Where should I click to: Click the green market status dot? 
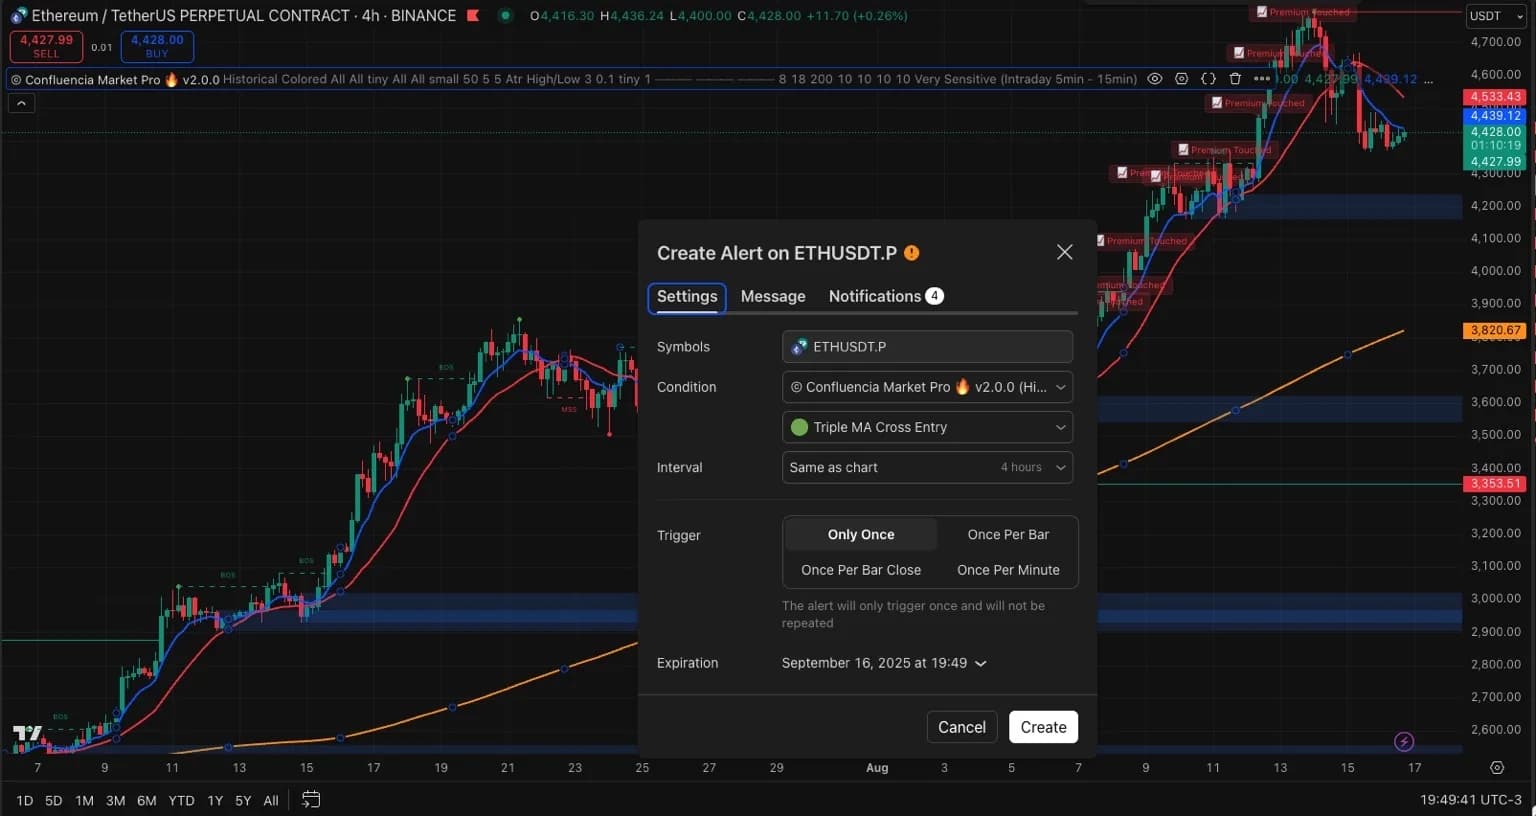[506, 16]
